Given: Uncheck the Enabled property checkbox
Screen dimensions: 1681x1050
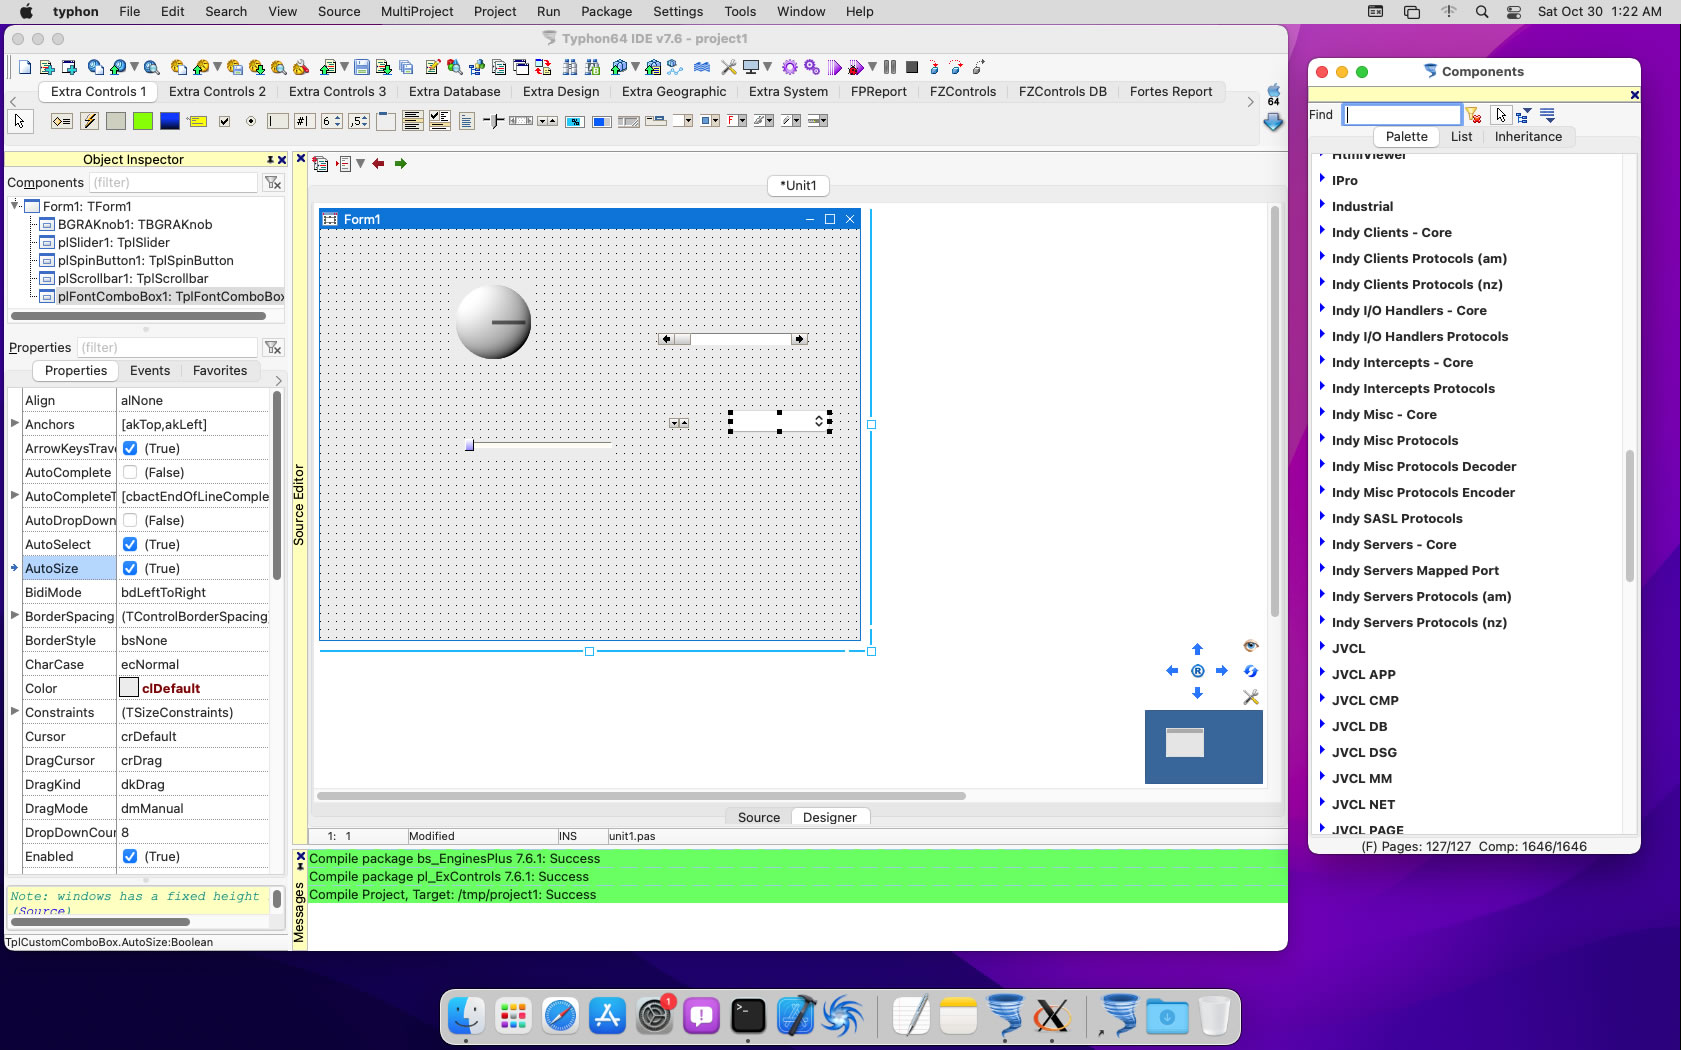Looking at the screenshot, I should [130, 856].
